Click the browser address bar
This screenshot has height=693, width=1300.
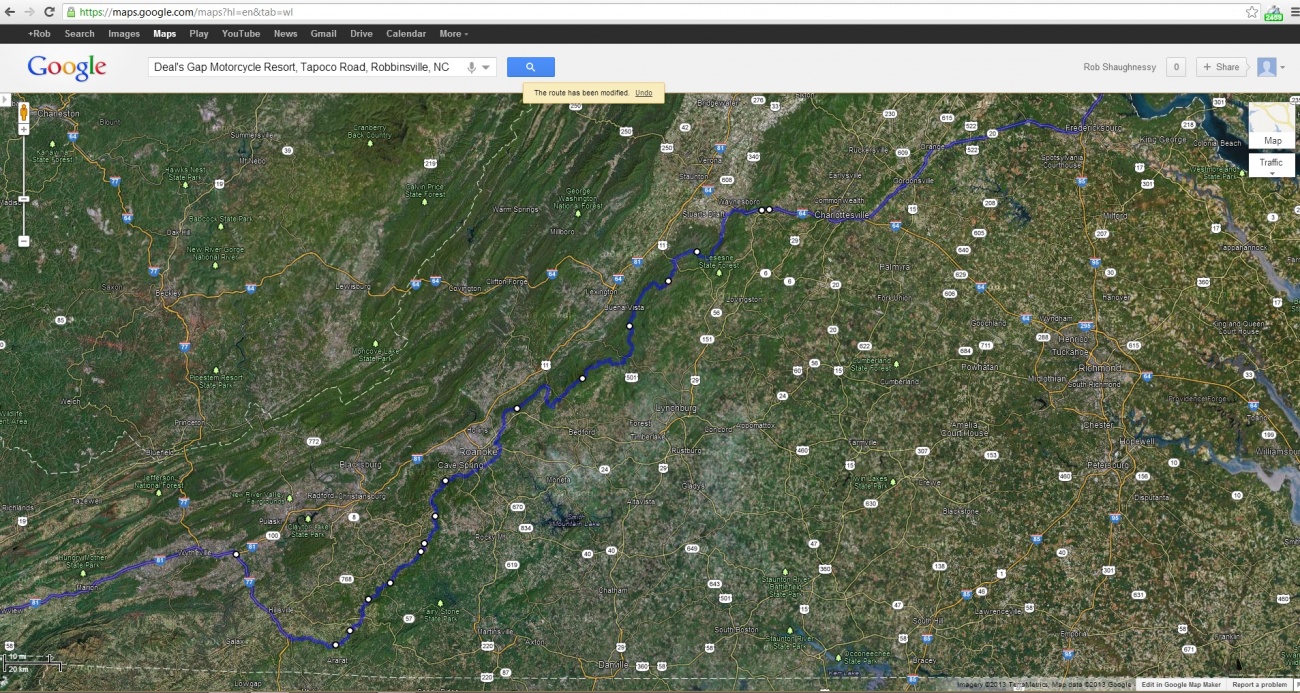point(650,12)
